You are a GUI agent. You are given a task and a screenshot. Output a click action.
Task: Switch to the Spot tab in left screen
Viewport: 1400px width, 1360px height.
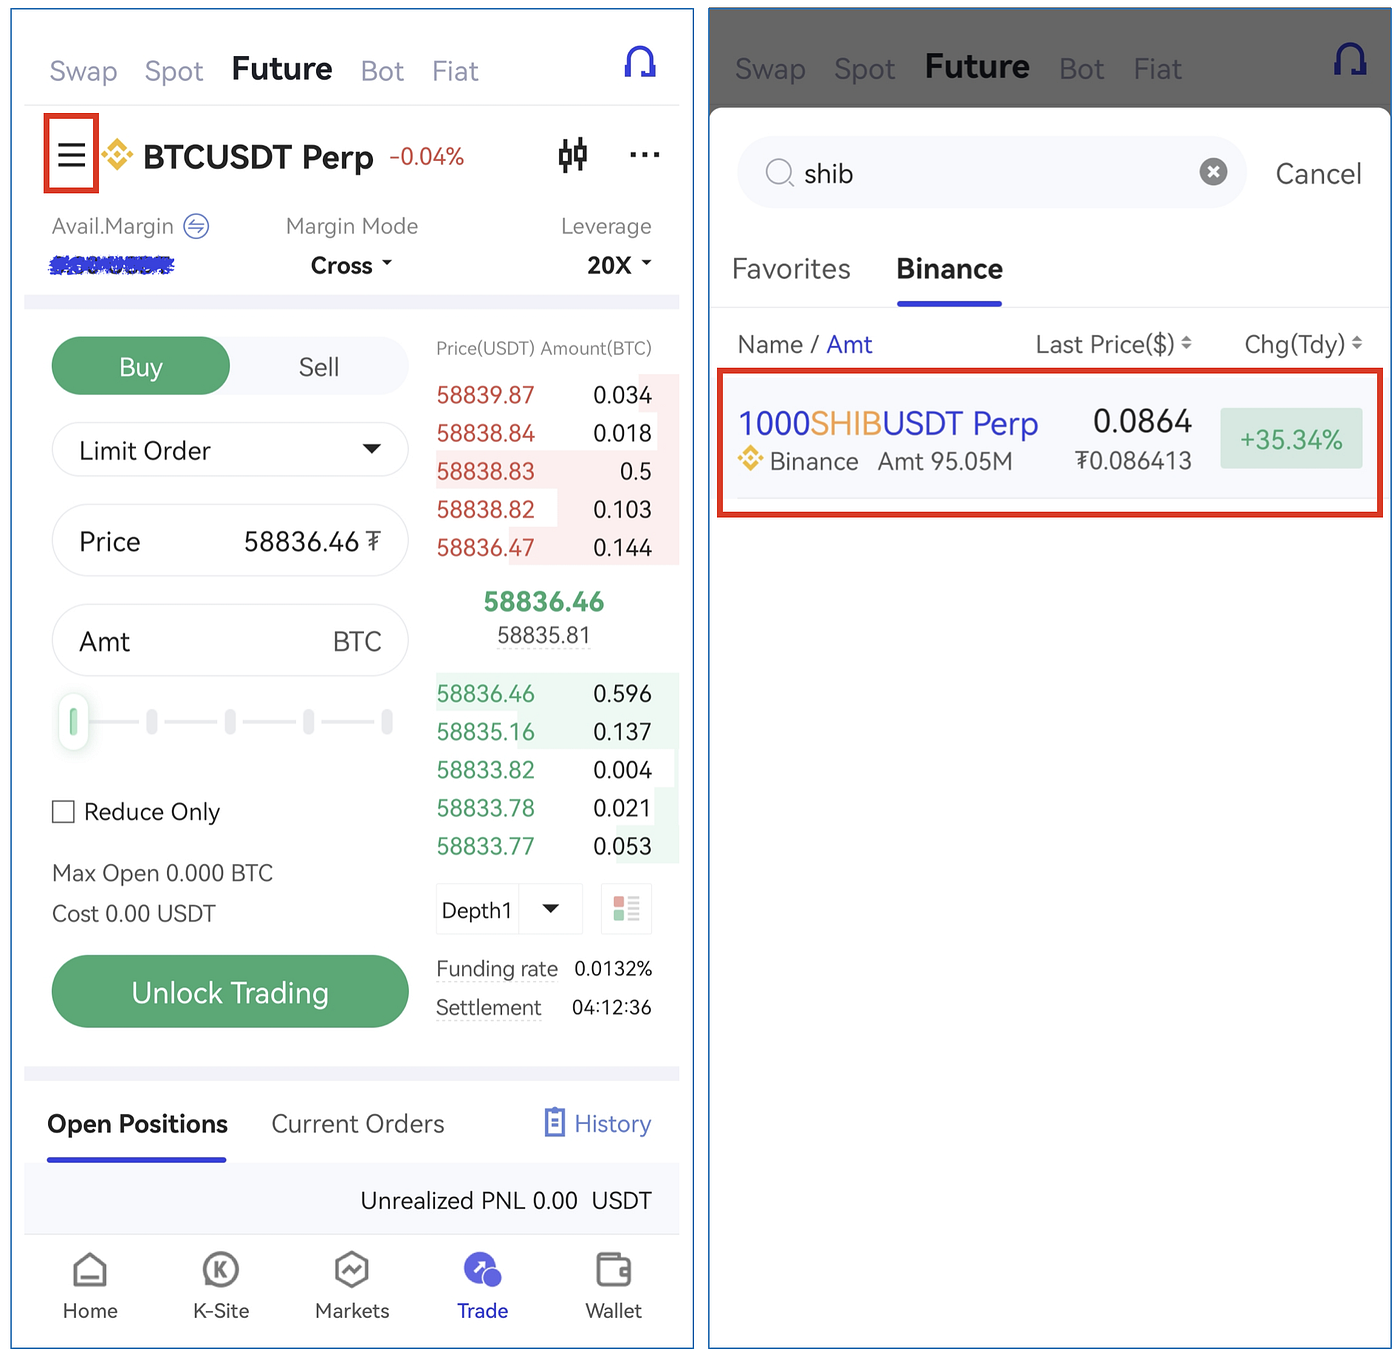pos(174,71)
